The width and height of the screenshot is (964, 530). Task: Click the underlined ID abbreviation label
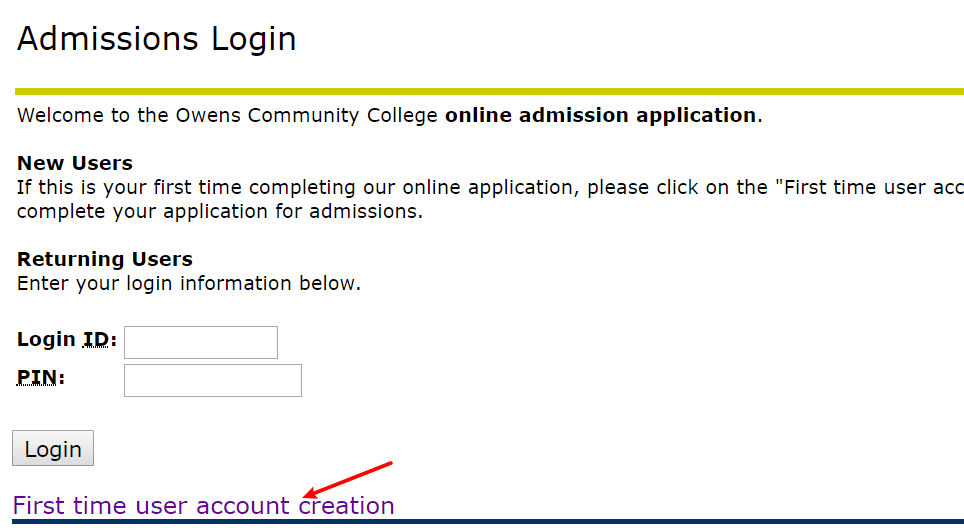pyautogui.click(x=96, y=339)
